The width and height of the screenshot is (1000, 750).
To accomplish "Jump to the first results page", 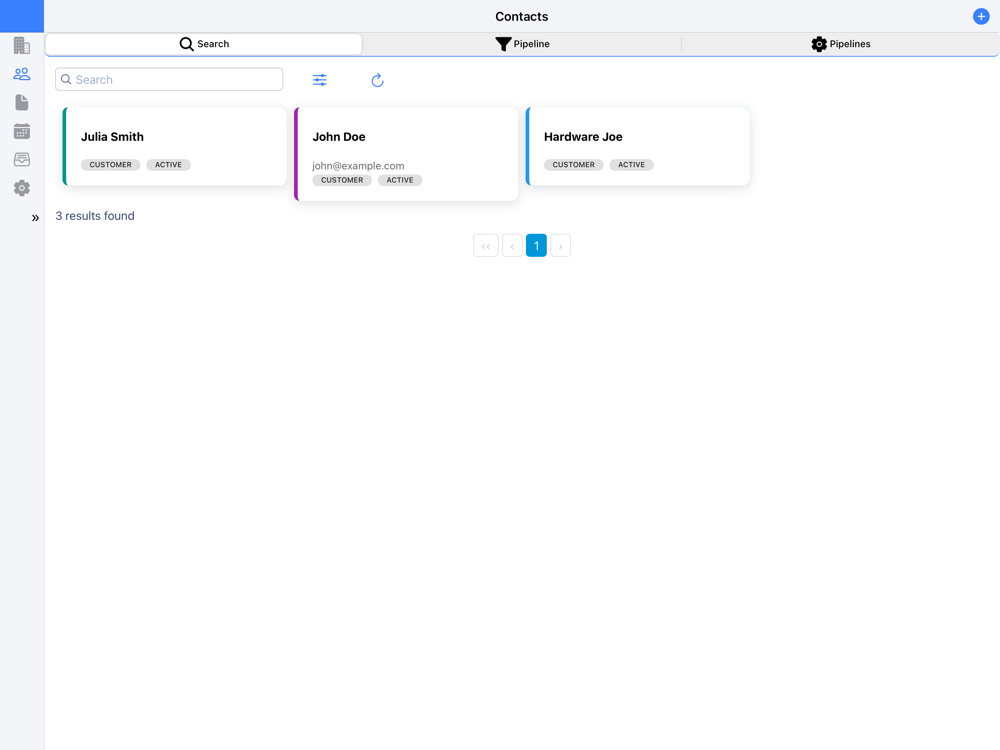I will point(486,246).
